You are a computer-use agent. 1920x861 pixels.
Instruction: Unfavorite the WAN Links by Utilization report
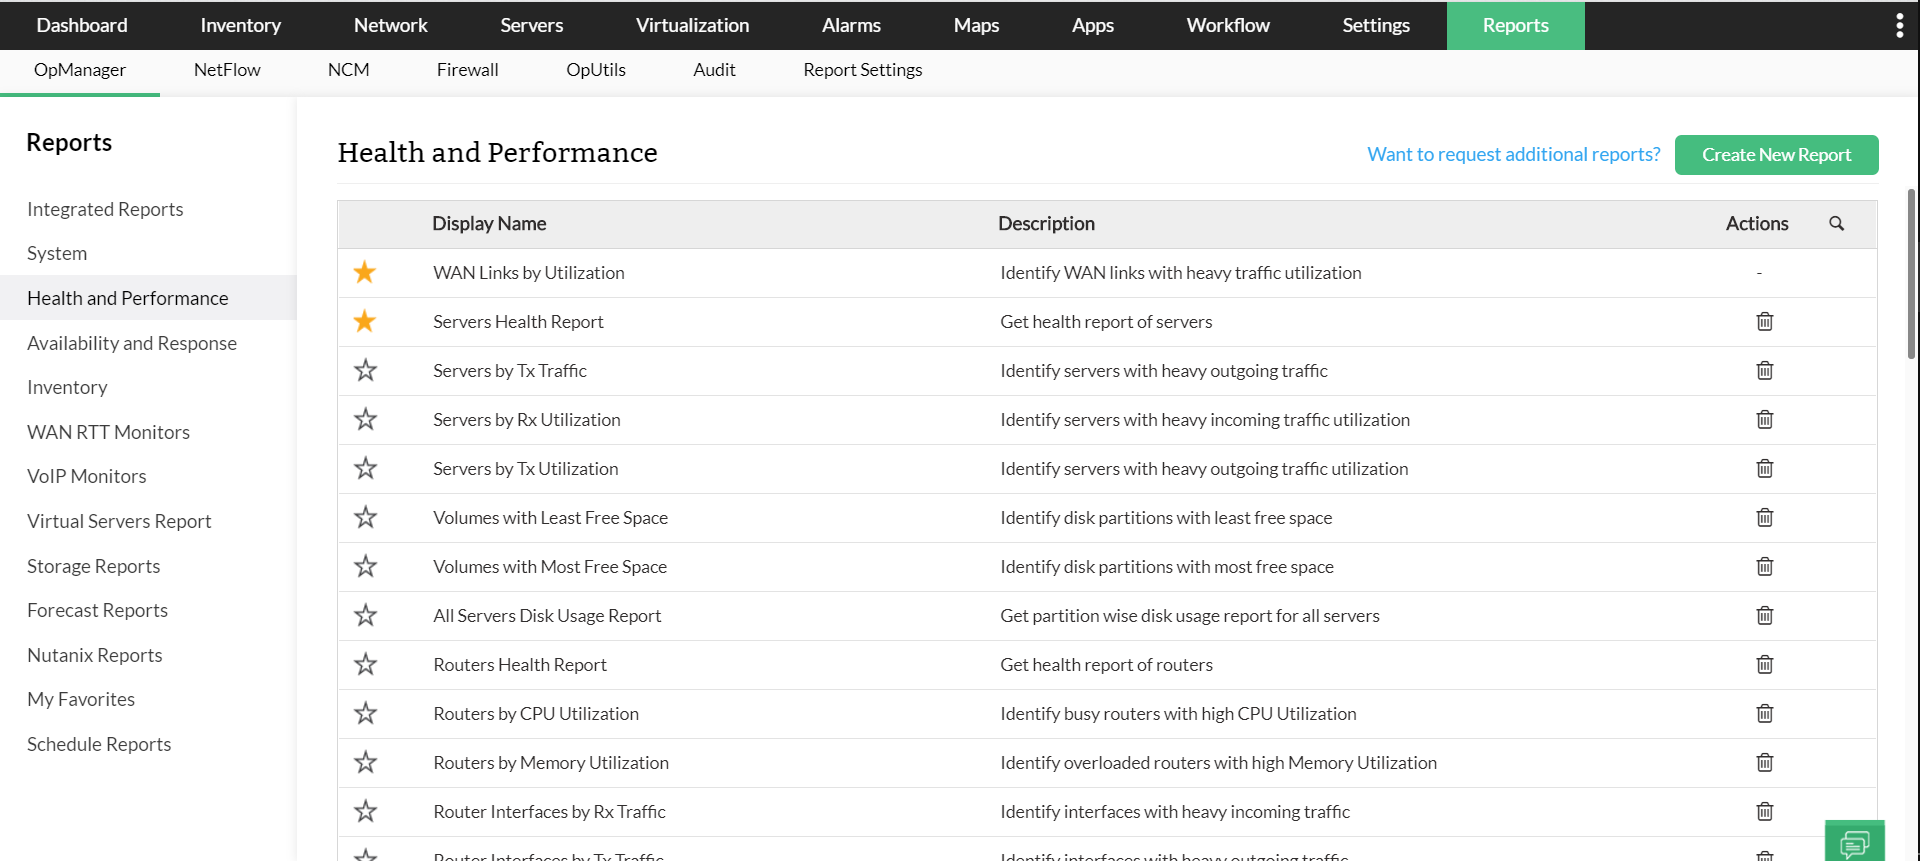click(365, 272)
